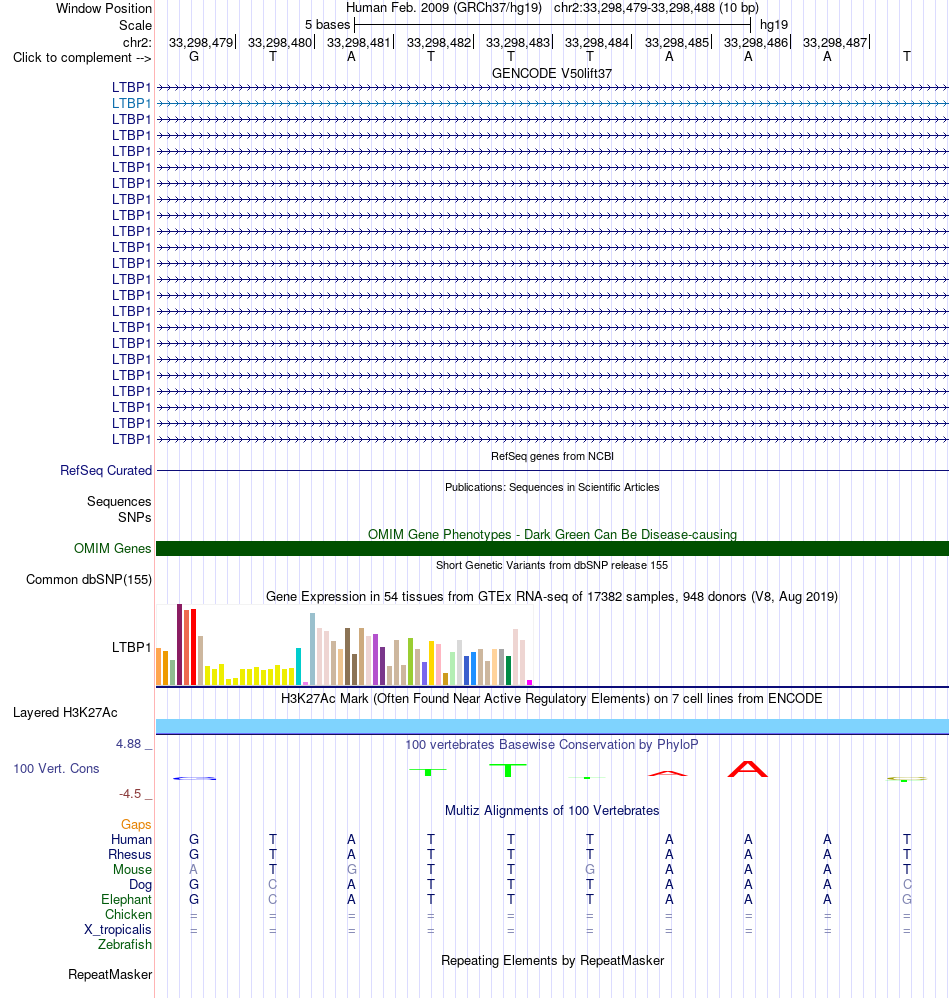950x998 pixels.
Task: Click base G in the top sequence row
Action: coord(194,57)
